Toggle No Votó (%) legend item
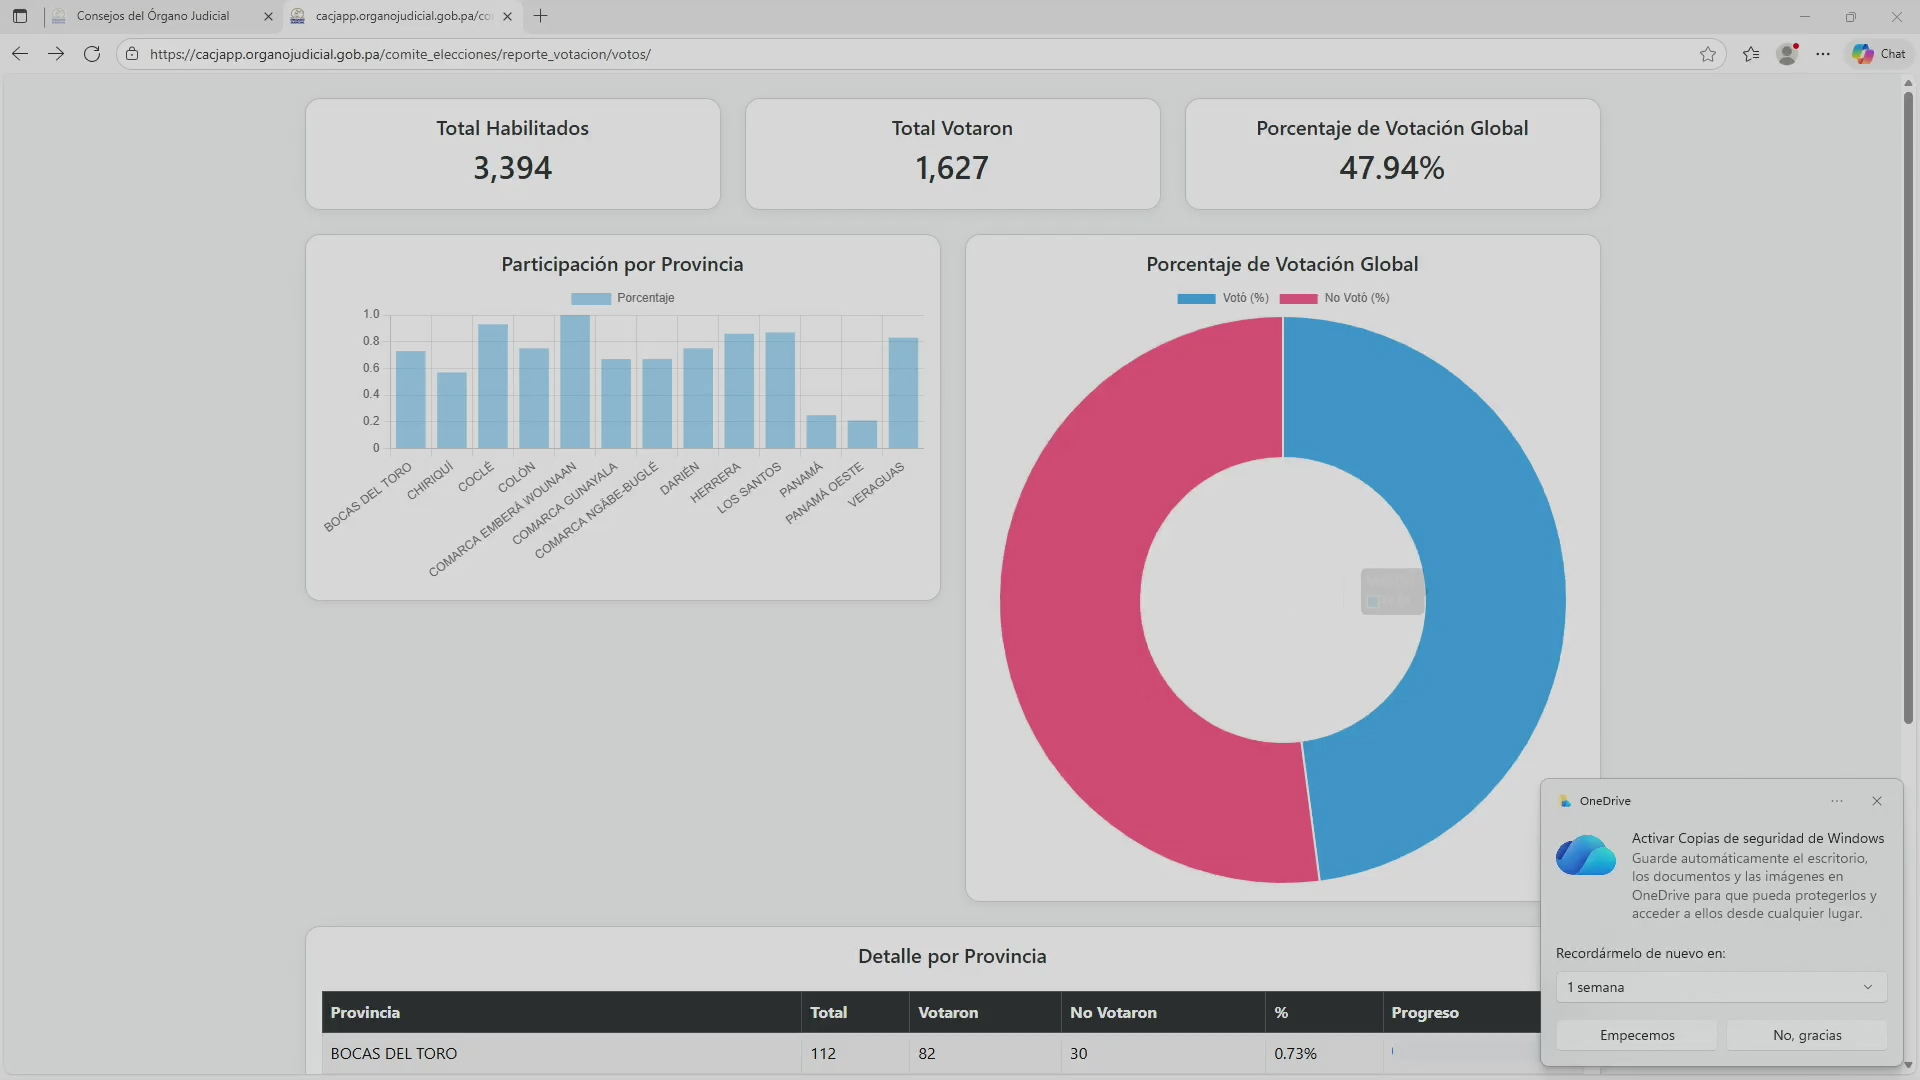This screenshot has width=1920, height=1080. [1335, 298]
